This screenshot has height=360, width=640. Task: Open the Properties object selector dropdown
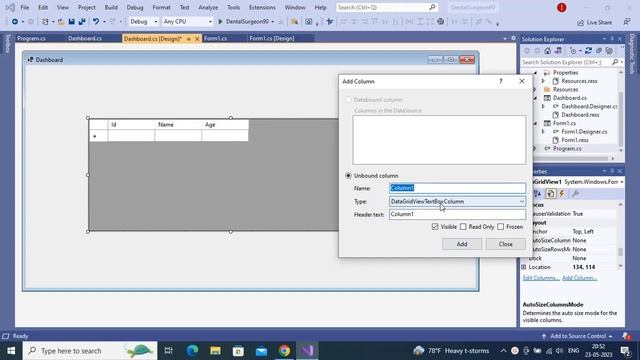[x=622, y=182]
